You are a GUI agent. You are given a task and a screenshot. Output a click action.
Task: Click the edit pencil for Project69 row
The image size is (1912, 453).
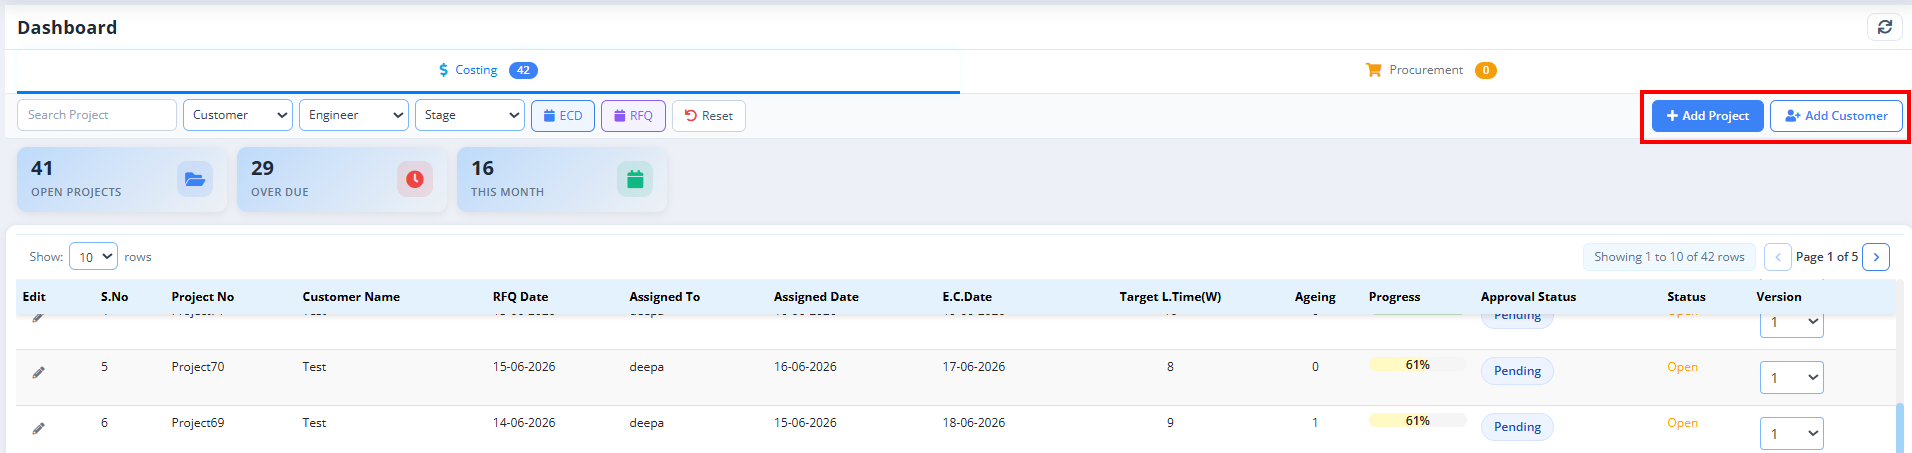point(38,428)
